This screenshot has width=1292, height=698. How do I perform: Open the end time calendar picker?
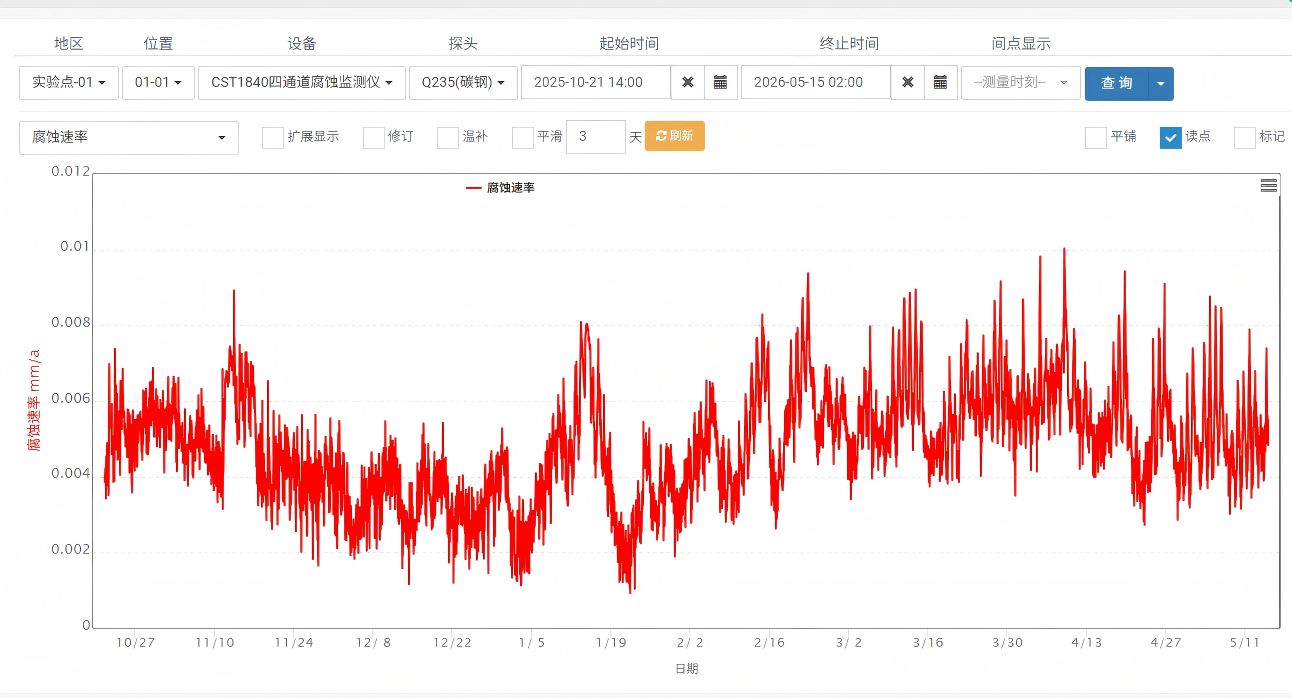pyautogui.click(x=941, y=83)
